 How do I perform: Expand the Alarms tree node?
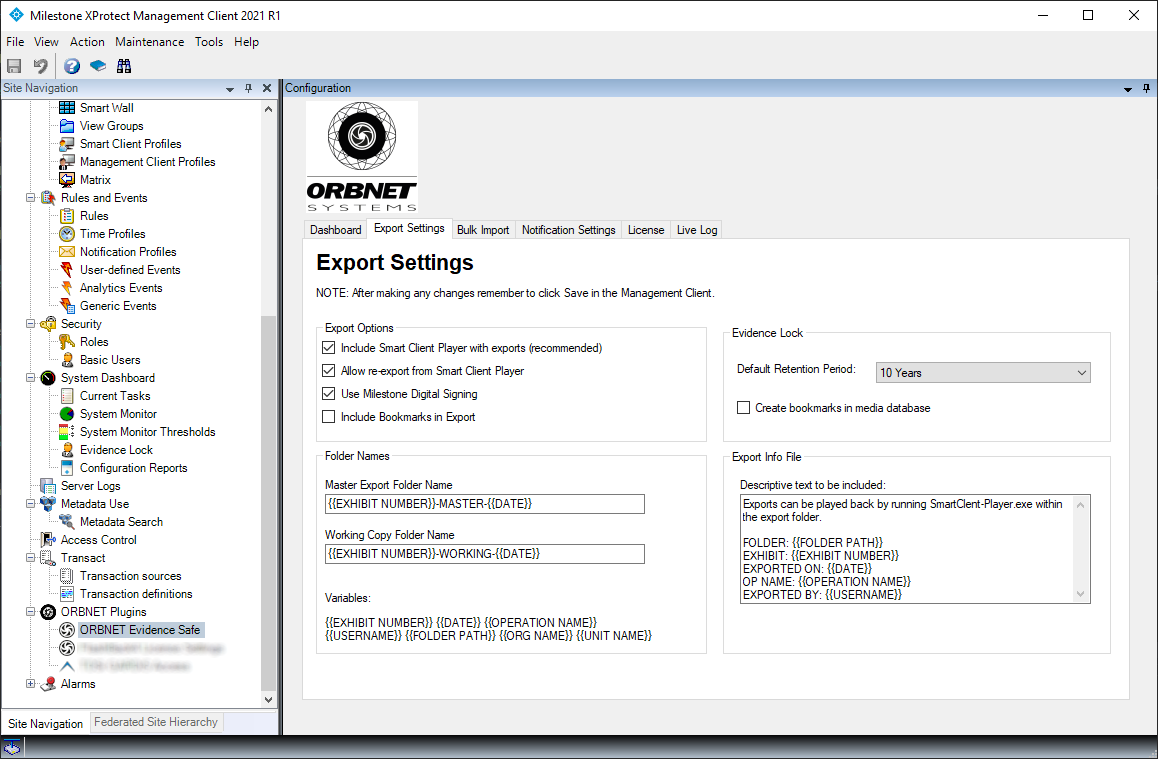click(x=30, y=684)
